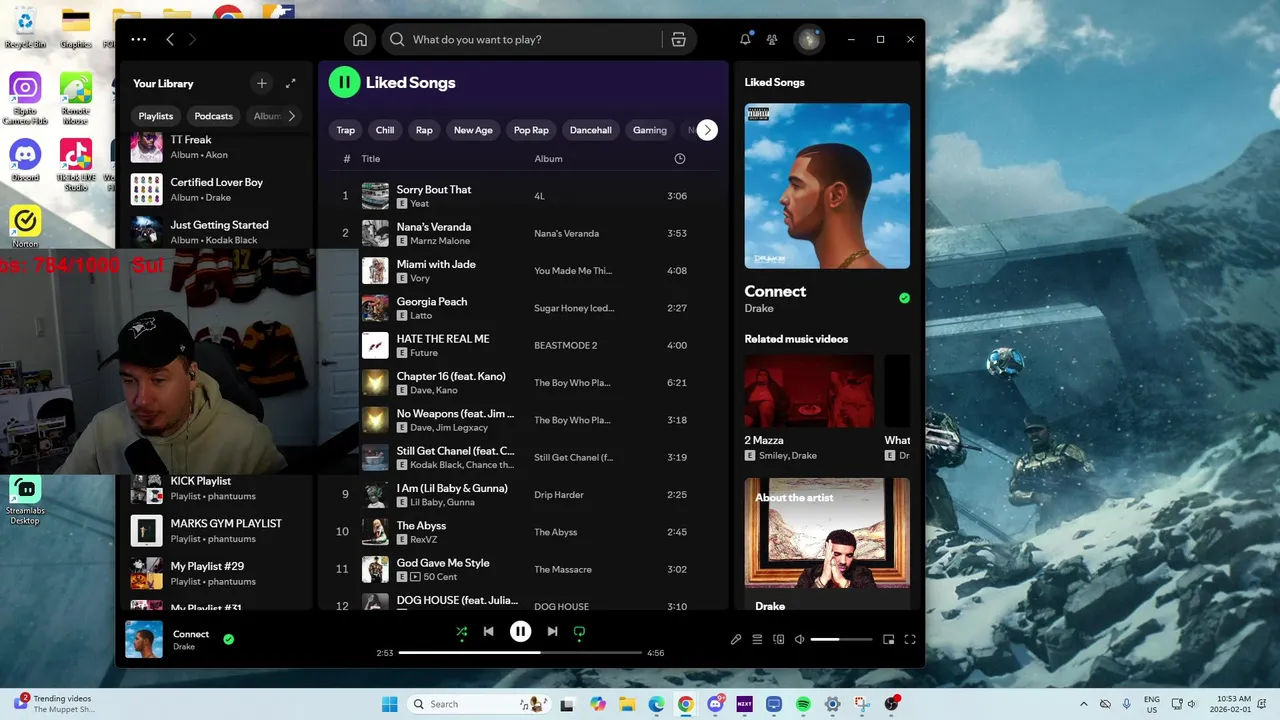Toggle liked checkmark next to now-playing title
The width and height of the screenshot is (1280, 720).
point(228,639)
